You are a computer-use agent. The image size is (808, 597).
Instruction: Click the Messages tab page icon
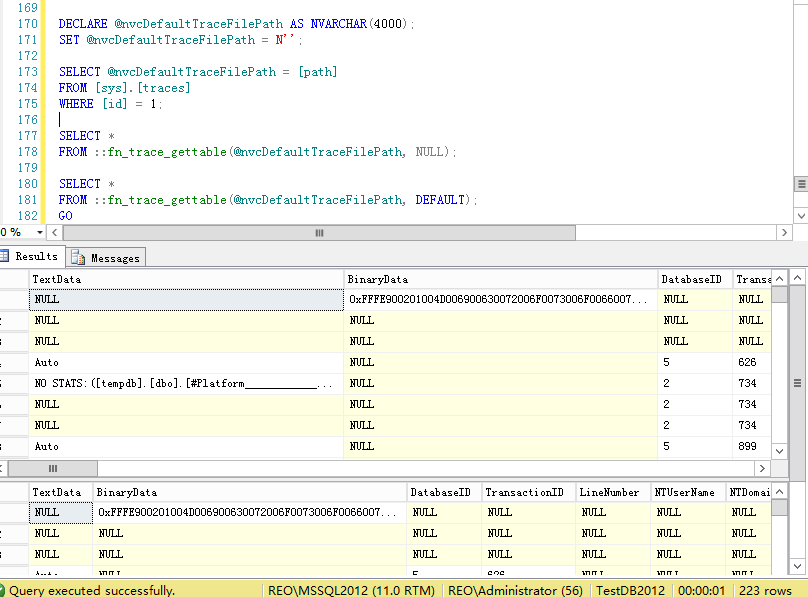(x=78, y=258)
